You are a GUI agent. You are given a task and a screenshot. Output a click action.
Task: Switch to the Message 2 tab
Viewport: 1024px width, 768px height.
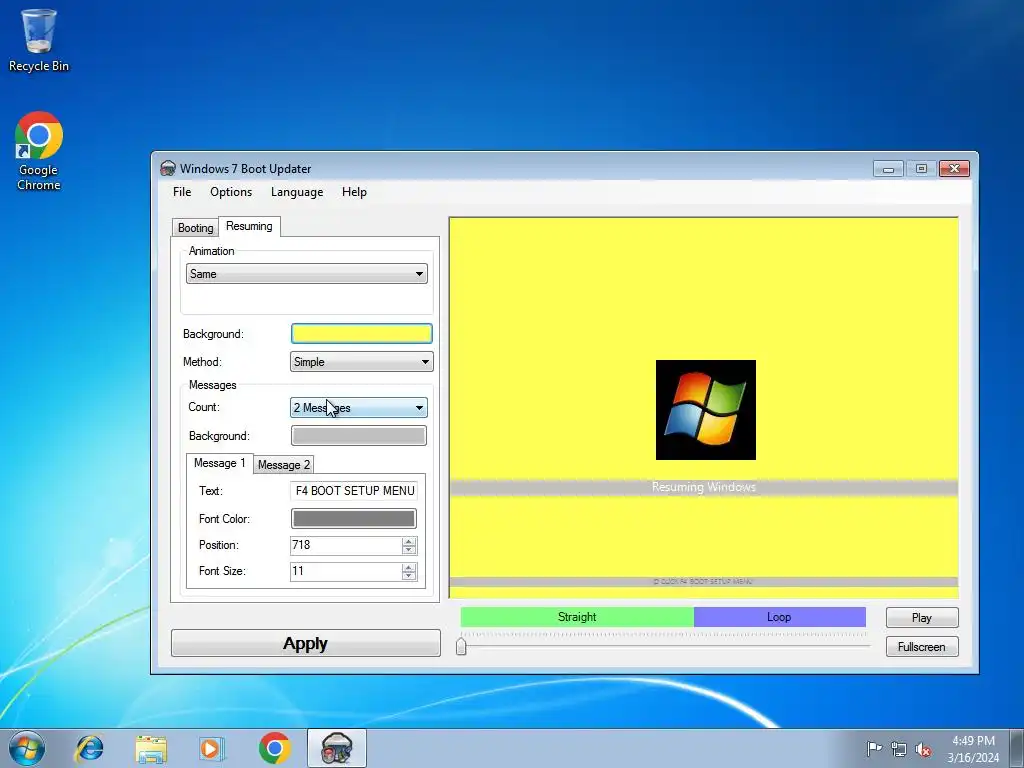point(283,464)
